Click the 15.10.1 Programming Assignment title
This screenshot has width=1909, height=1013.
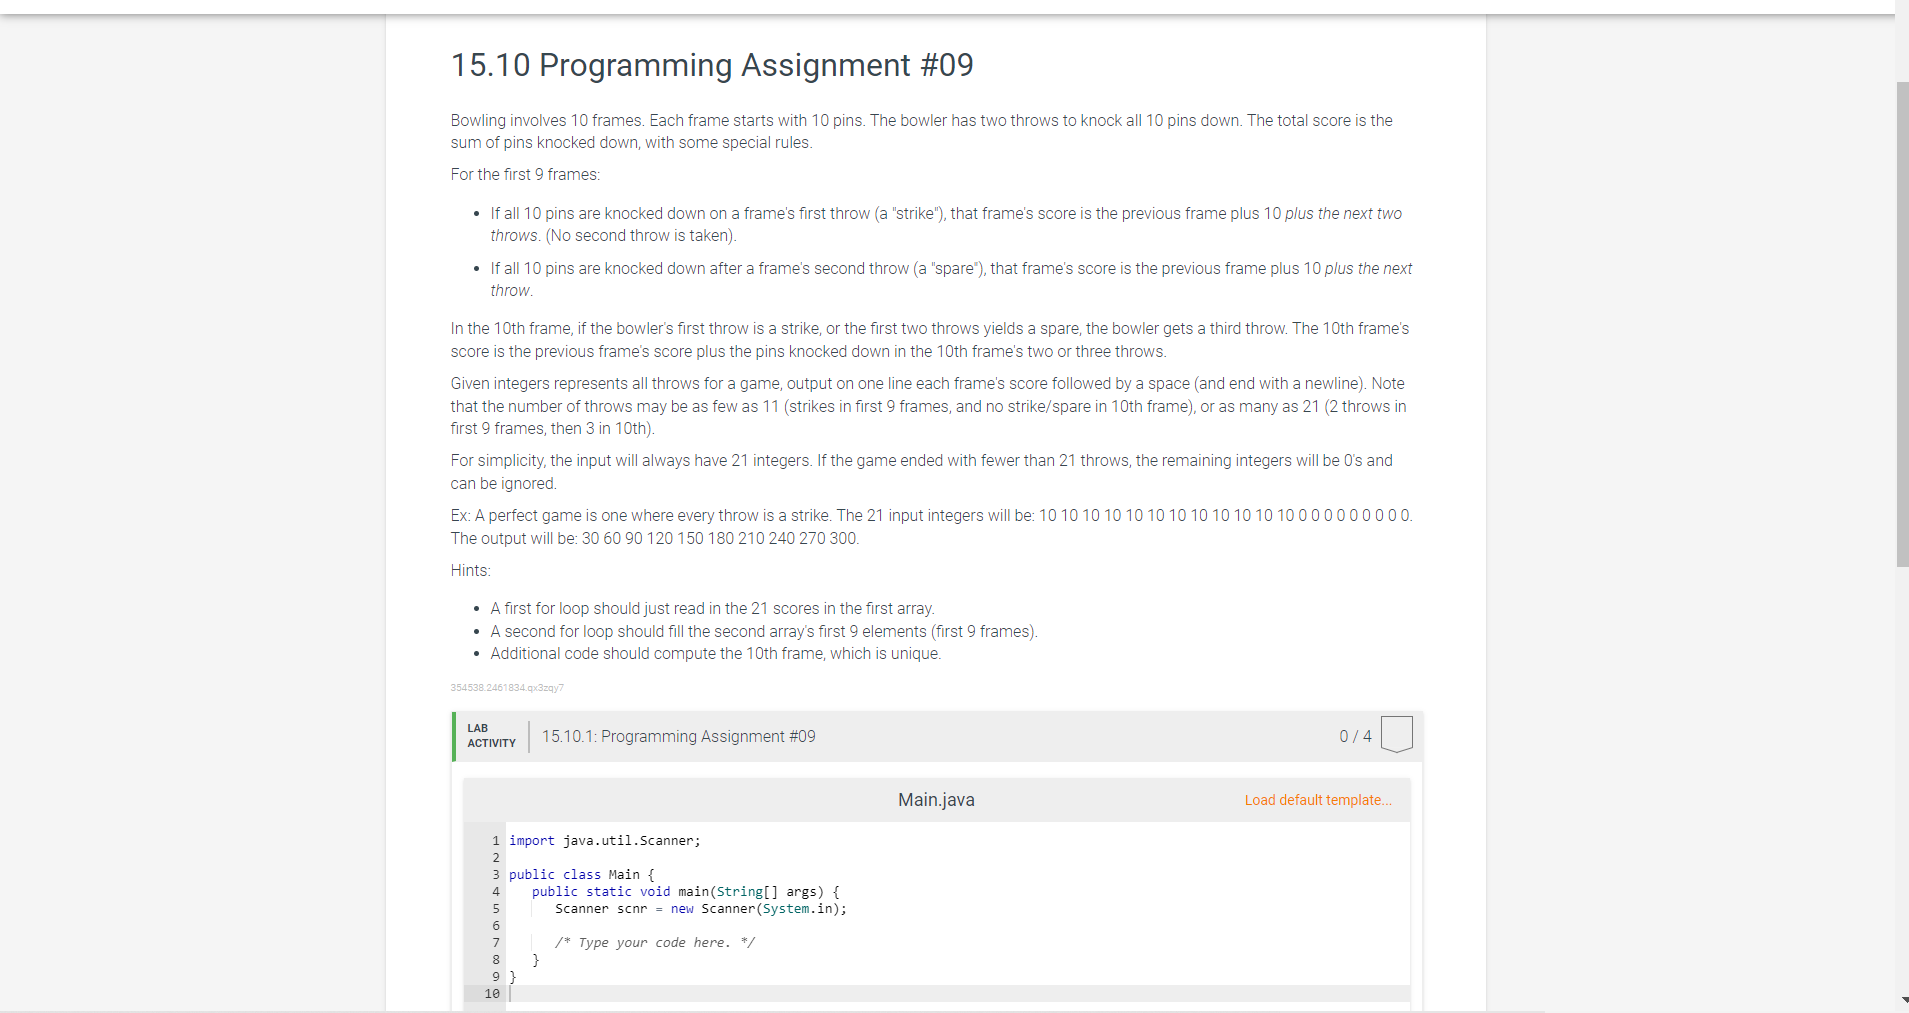coord(678,736)
